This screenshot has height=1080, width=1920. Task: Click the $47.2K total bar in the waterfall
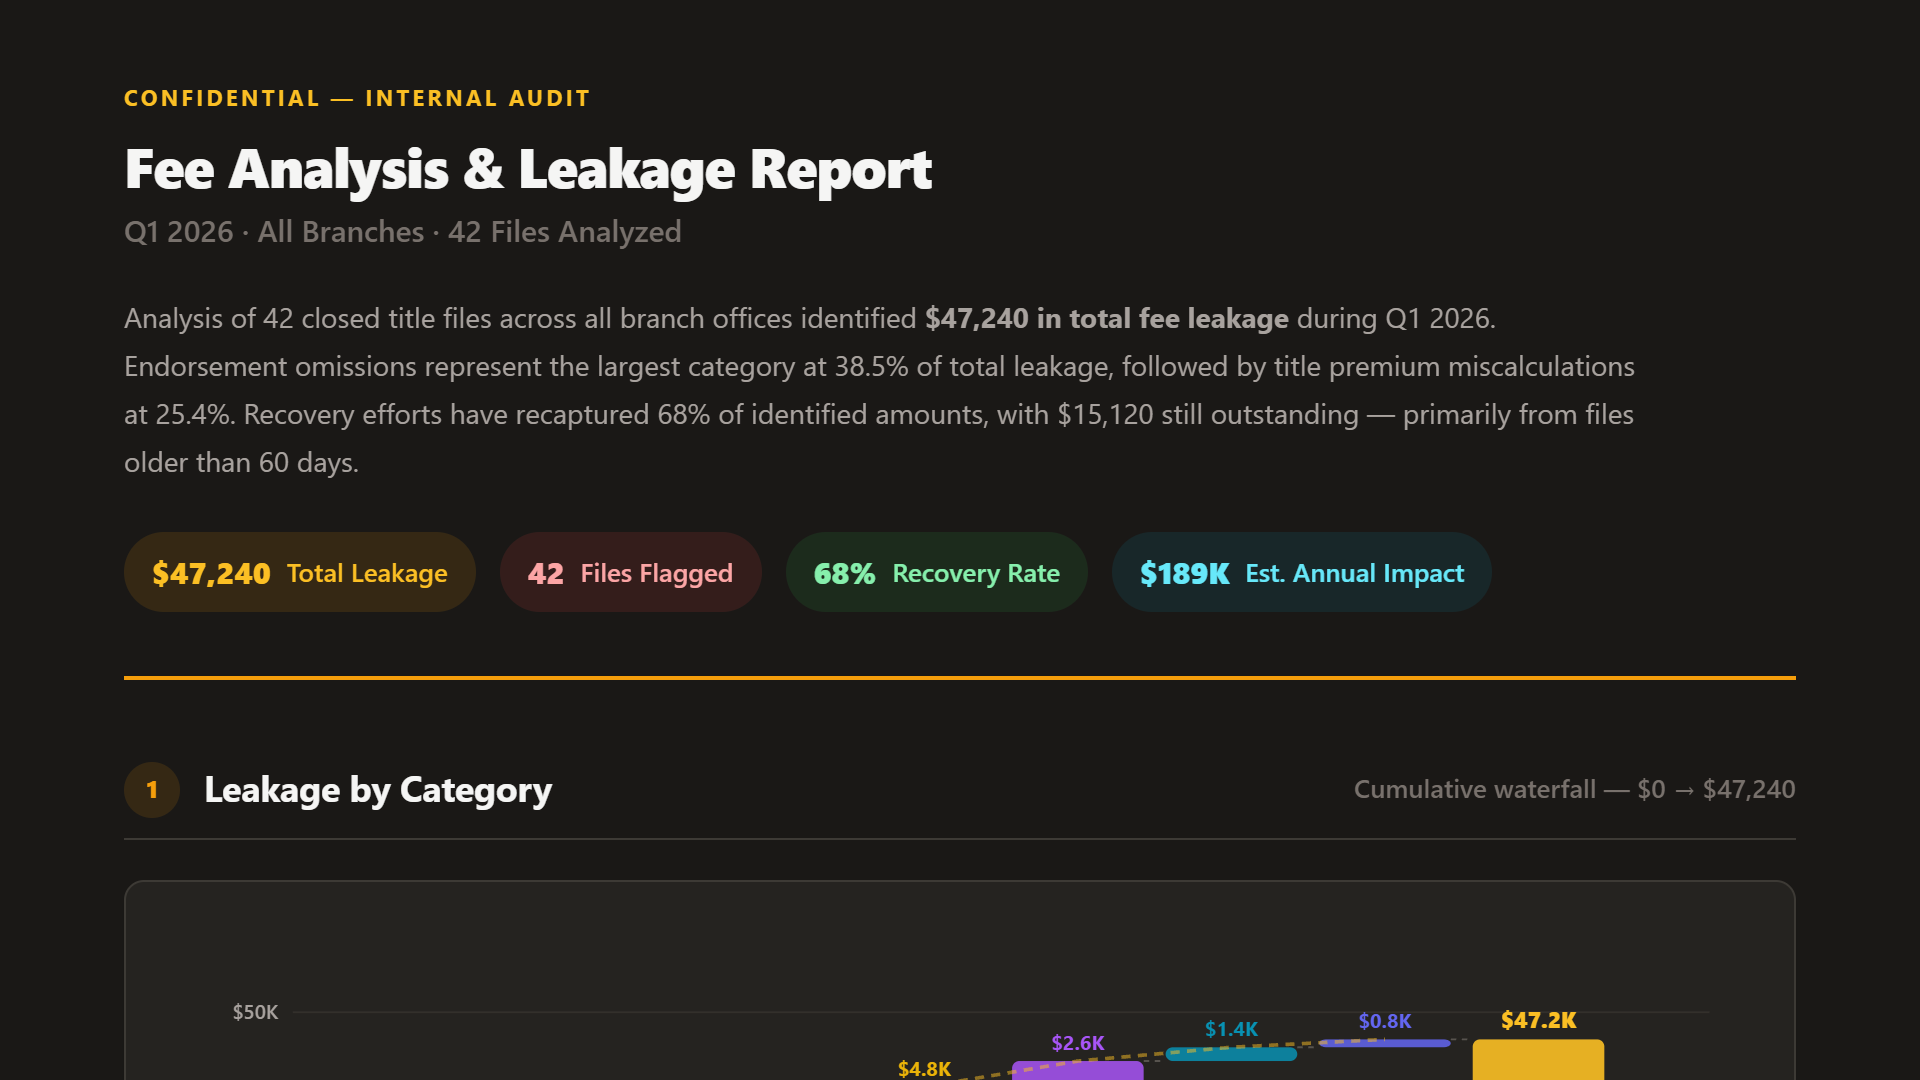1537,1060
